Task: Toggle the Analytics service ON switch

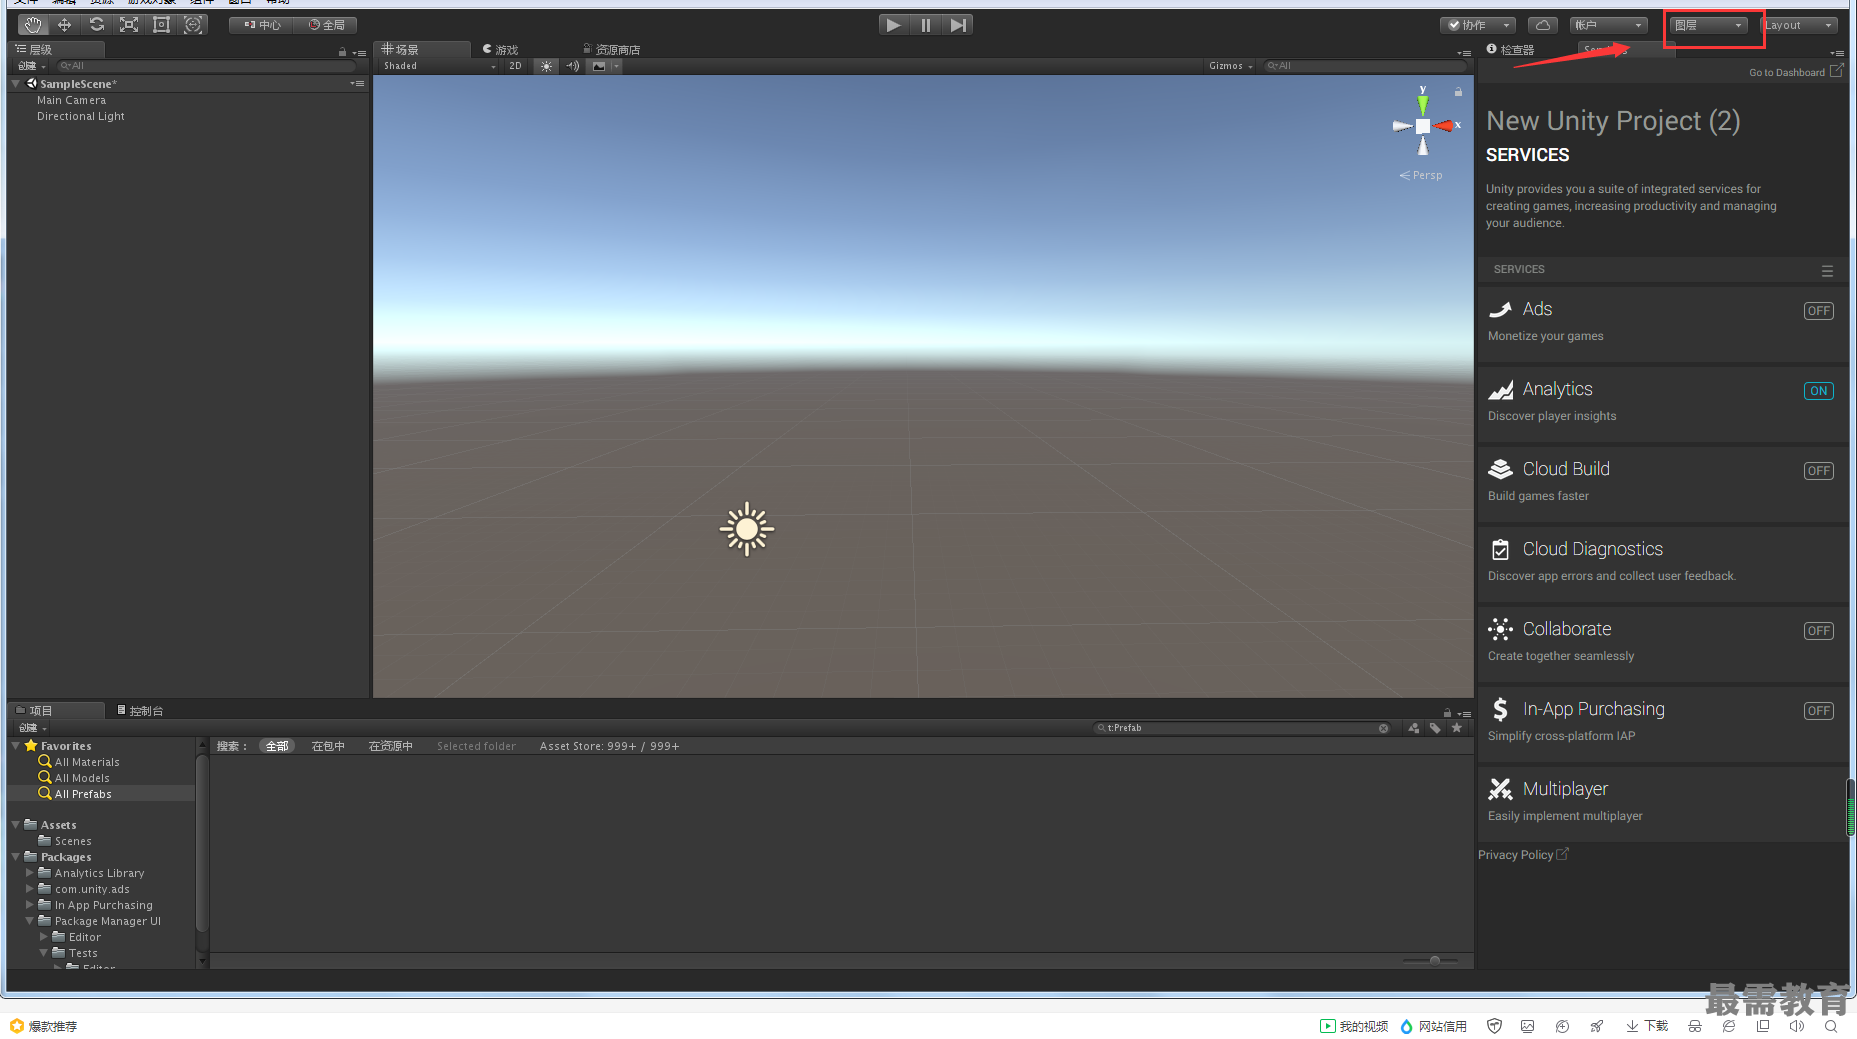Action: point(1819,391)
